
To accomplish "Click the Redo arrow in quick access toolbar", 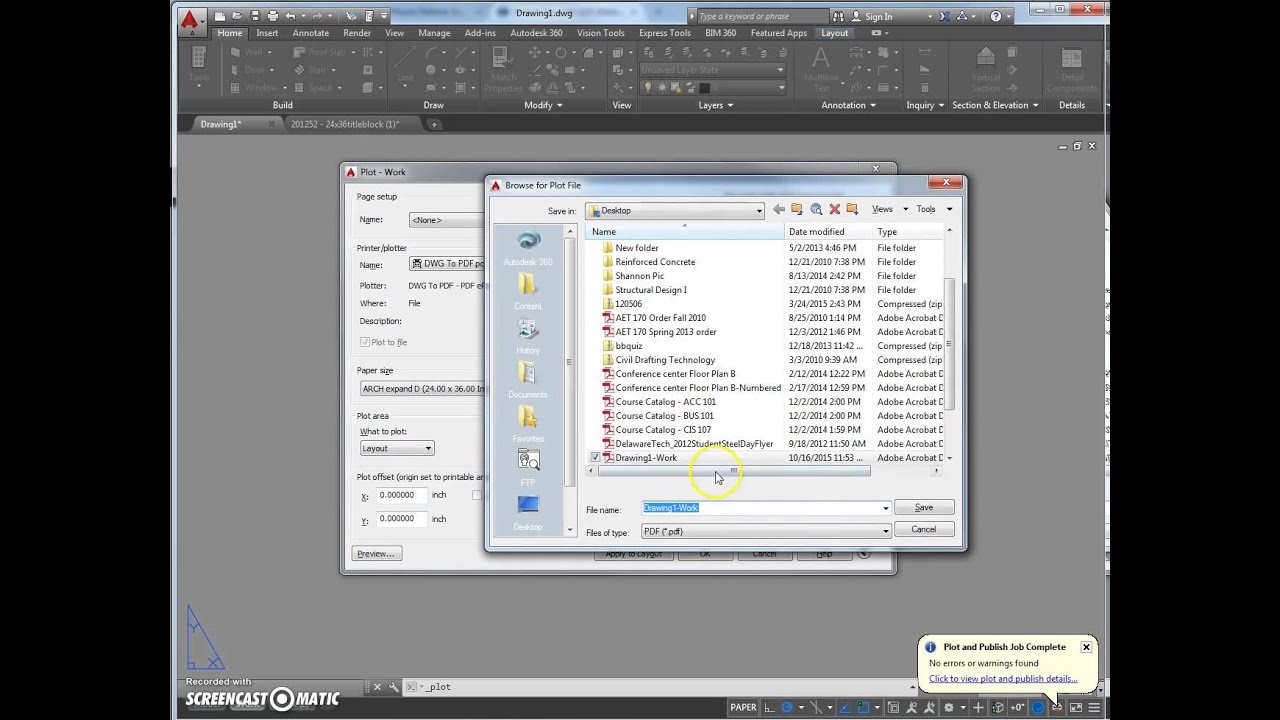I will pos(317,16).
